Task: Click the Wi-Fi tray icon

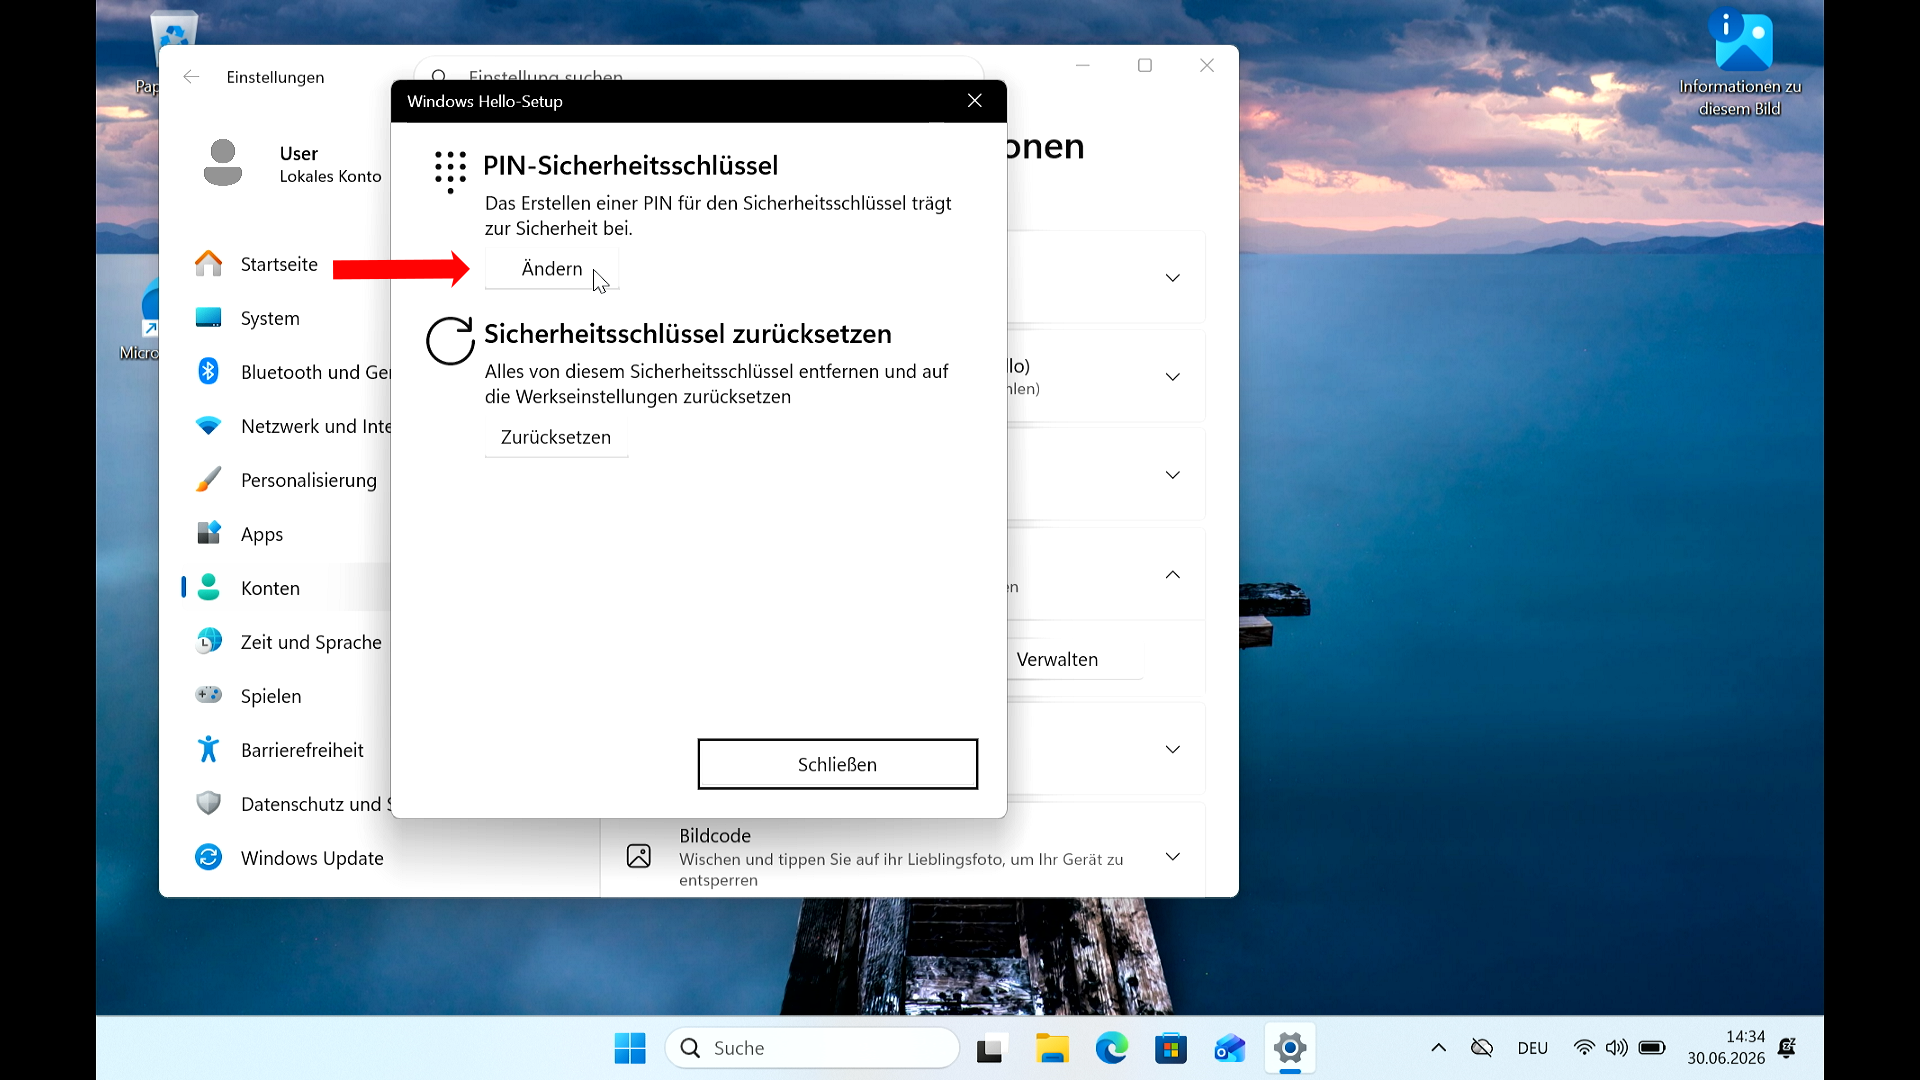Action: [1584, 1048]
